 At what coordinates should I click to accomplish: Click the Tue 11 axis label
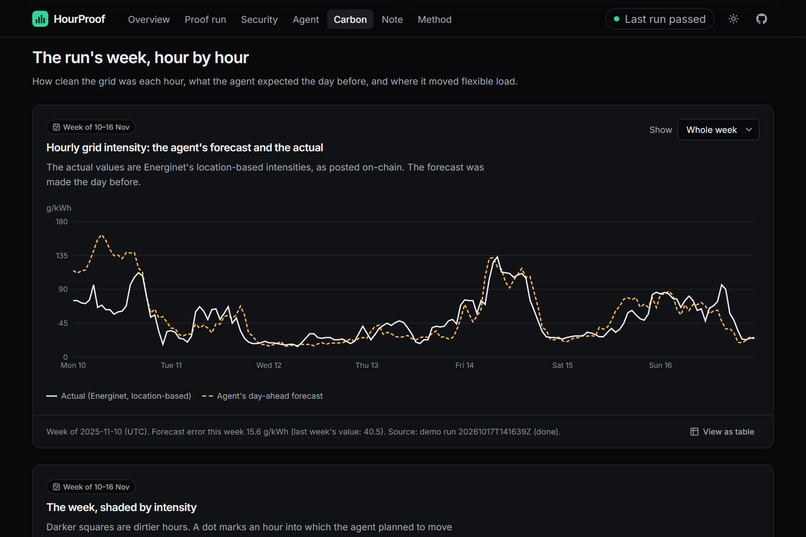[x=171, y=365]
